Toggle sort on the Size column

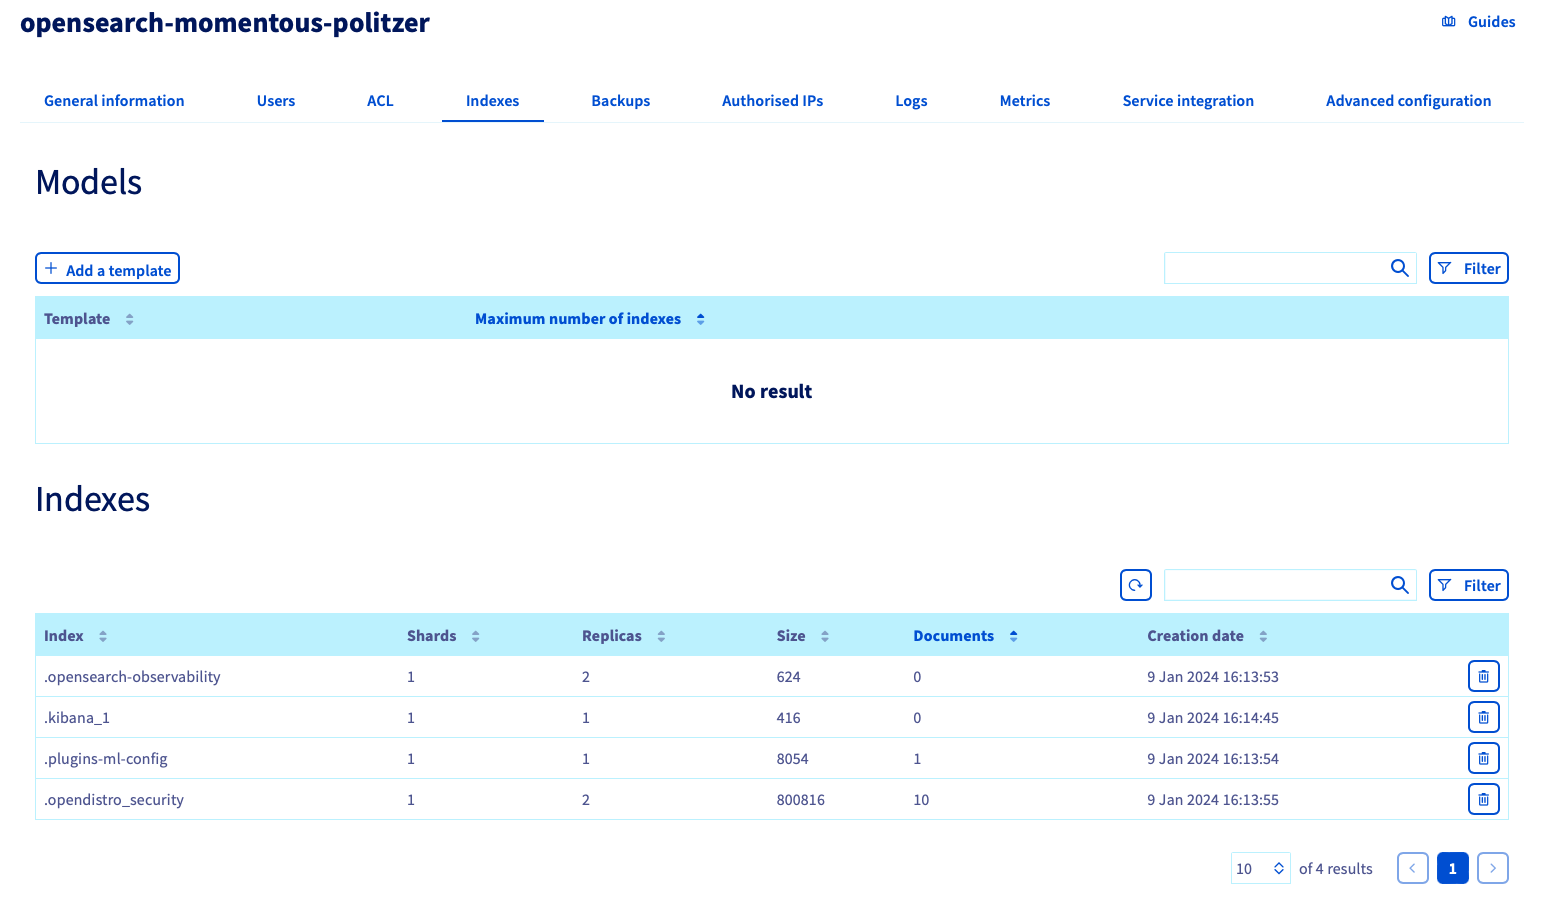823,635
